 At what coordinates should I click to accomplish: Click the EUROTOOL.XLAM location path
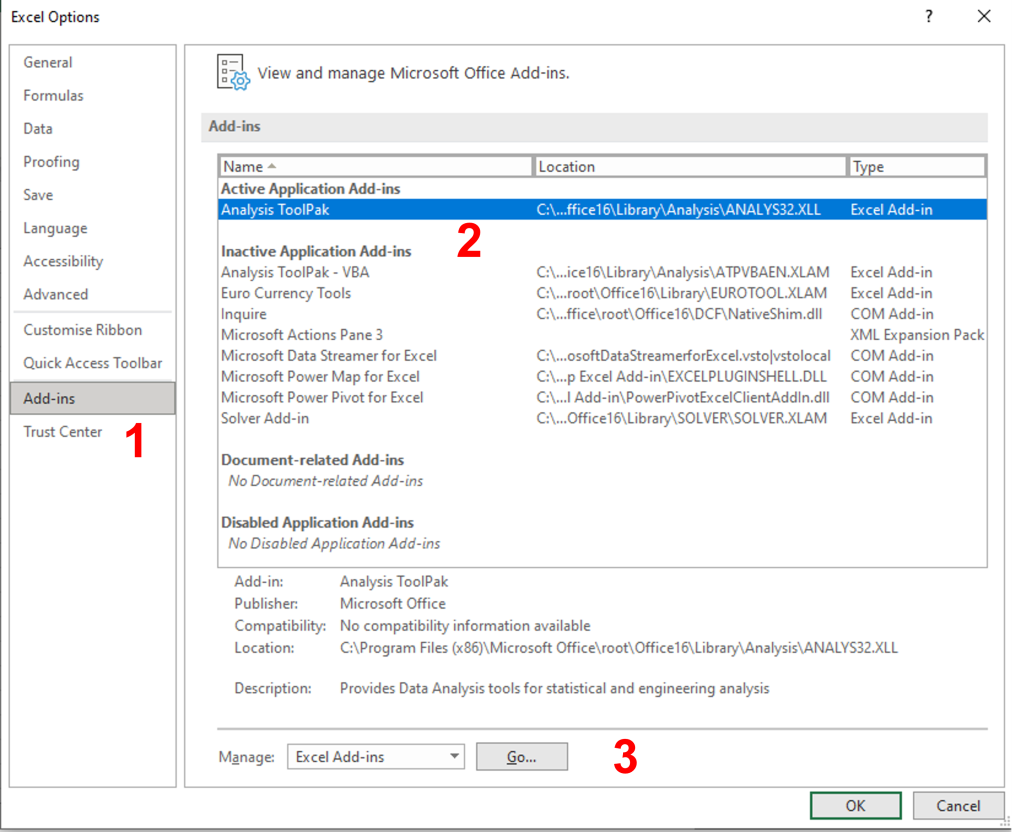coord(682,293)
